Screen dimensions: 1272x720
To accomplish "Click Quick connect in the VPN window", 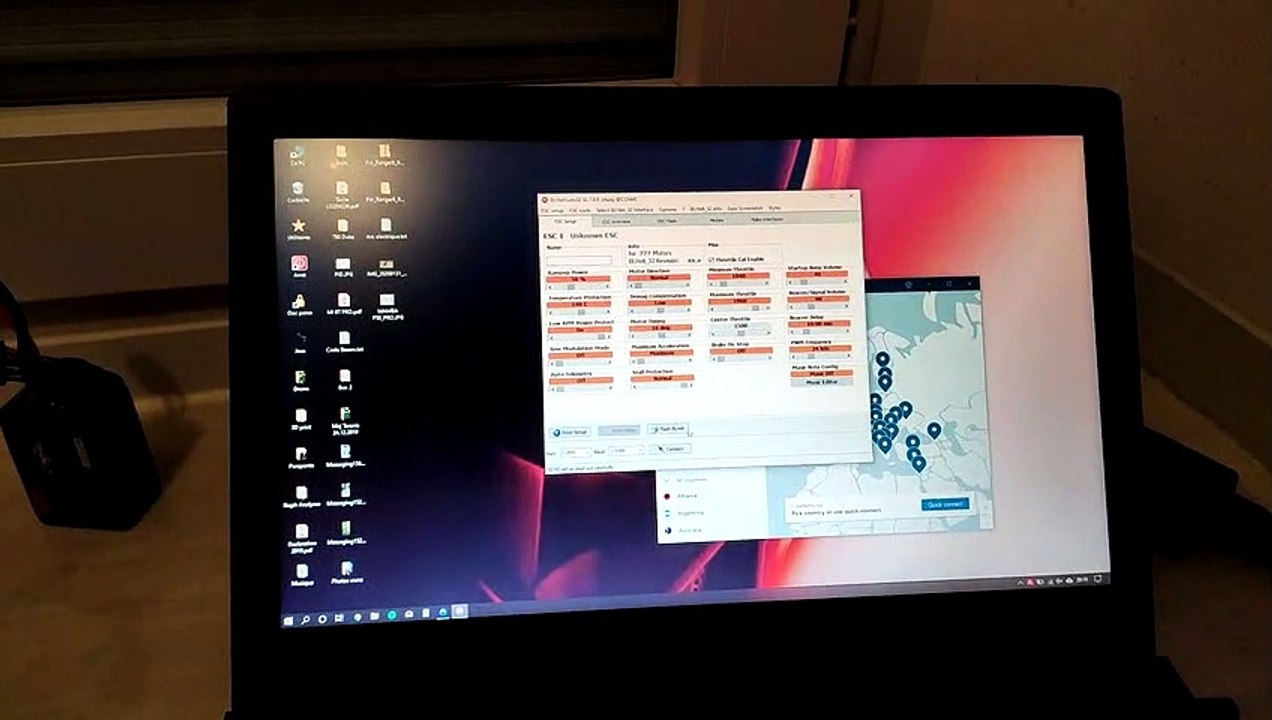I will [945, 504].
